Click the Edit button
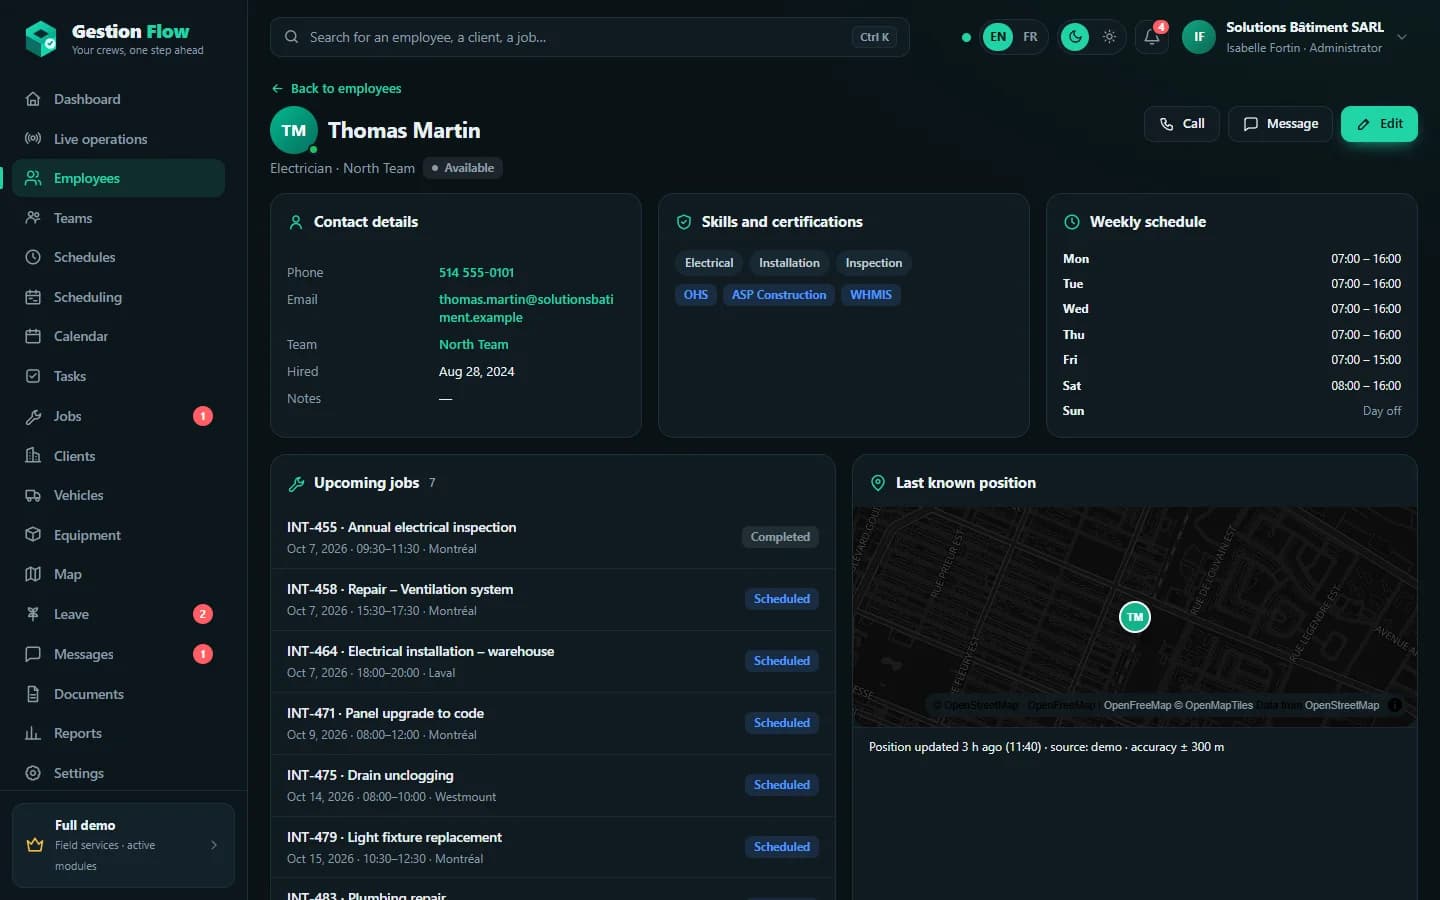 tap(1379, 124)
